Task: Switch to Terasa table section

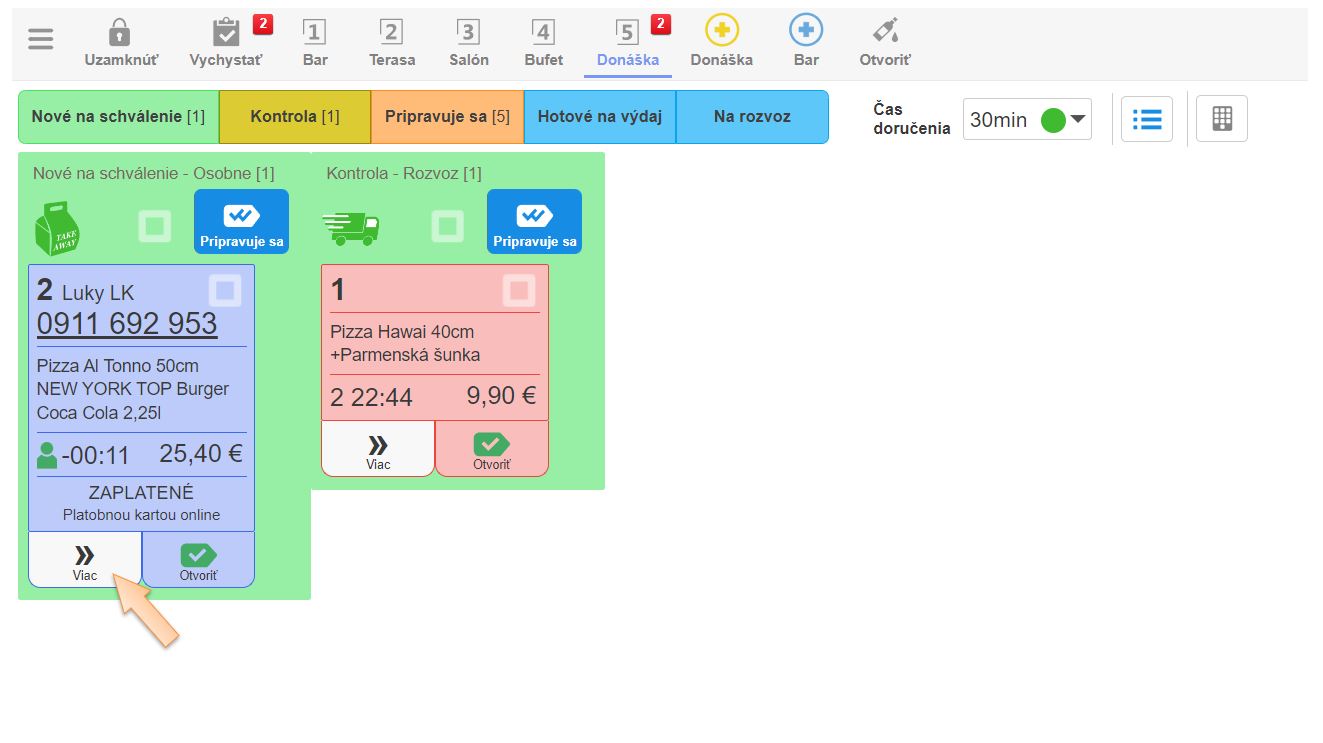Action: click(391, 43)
